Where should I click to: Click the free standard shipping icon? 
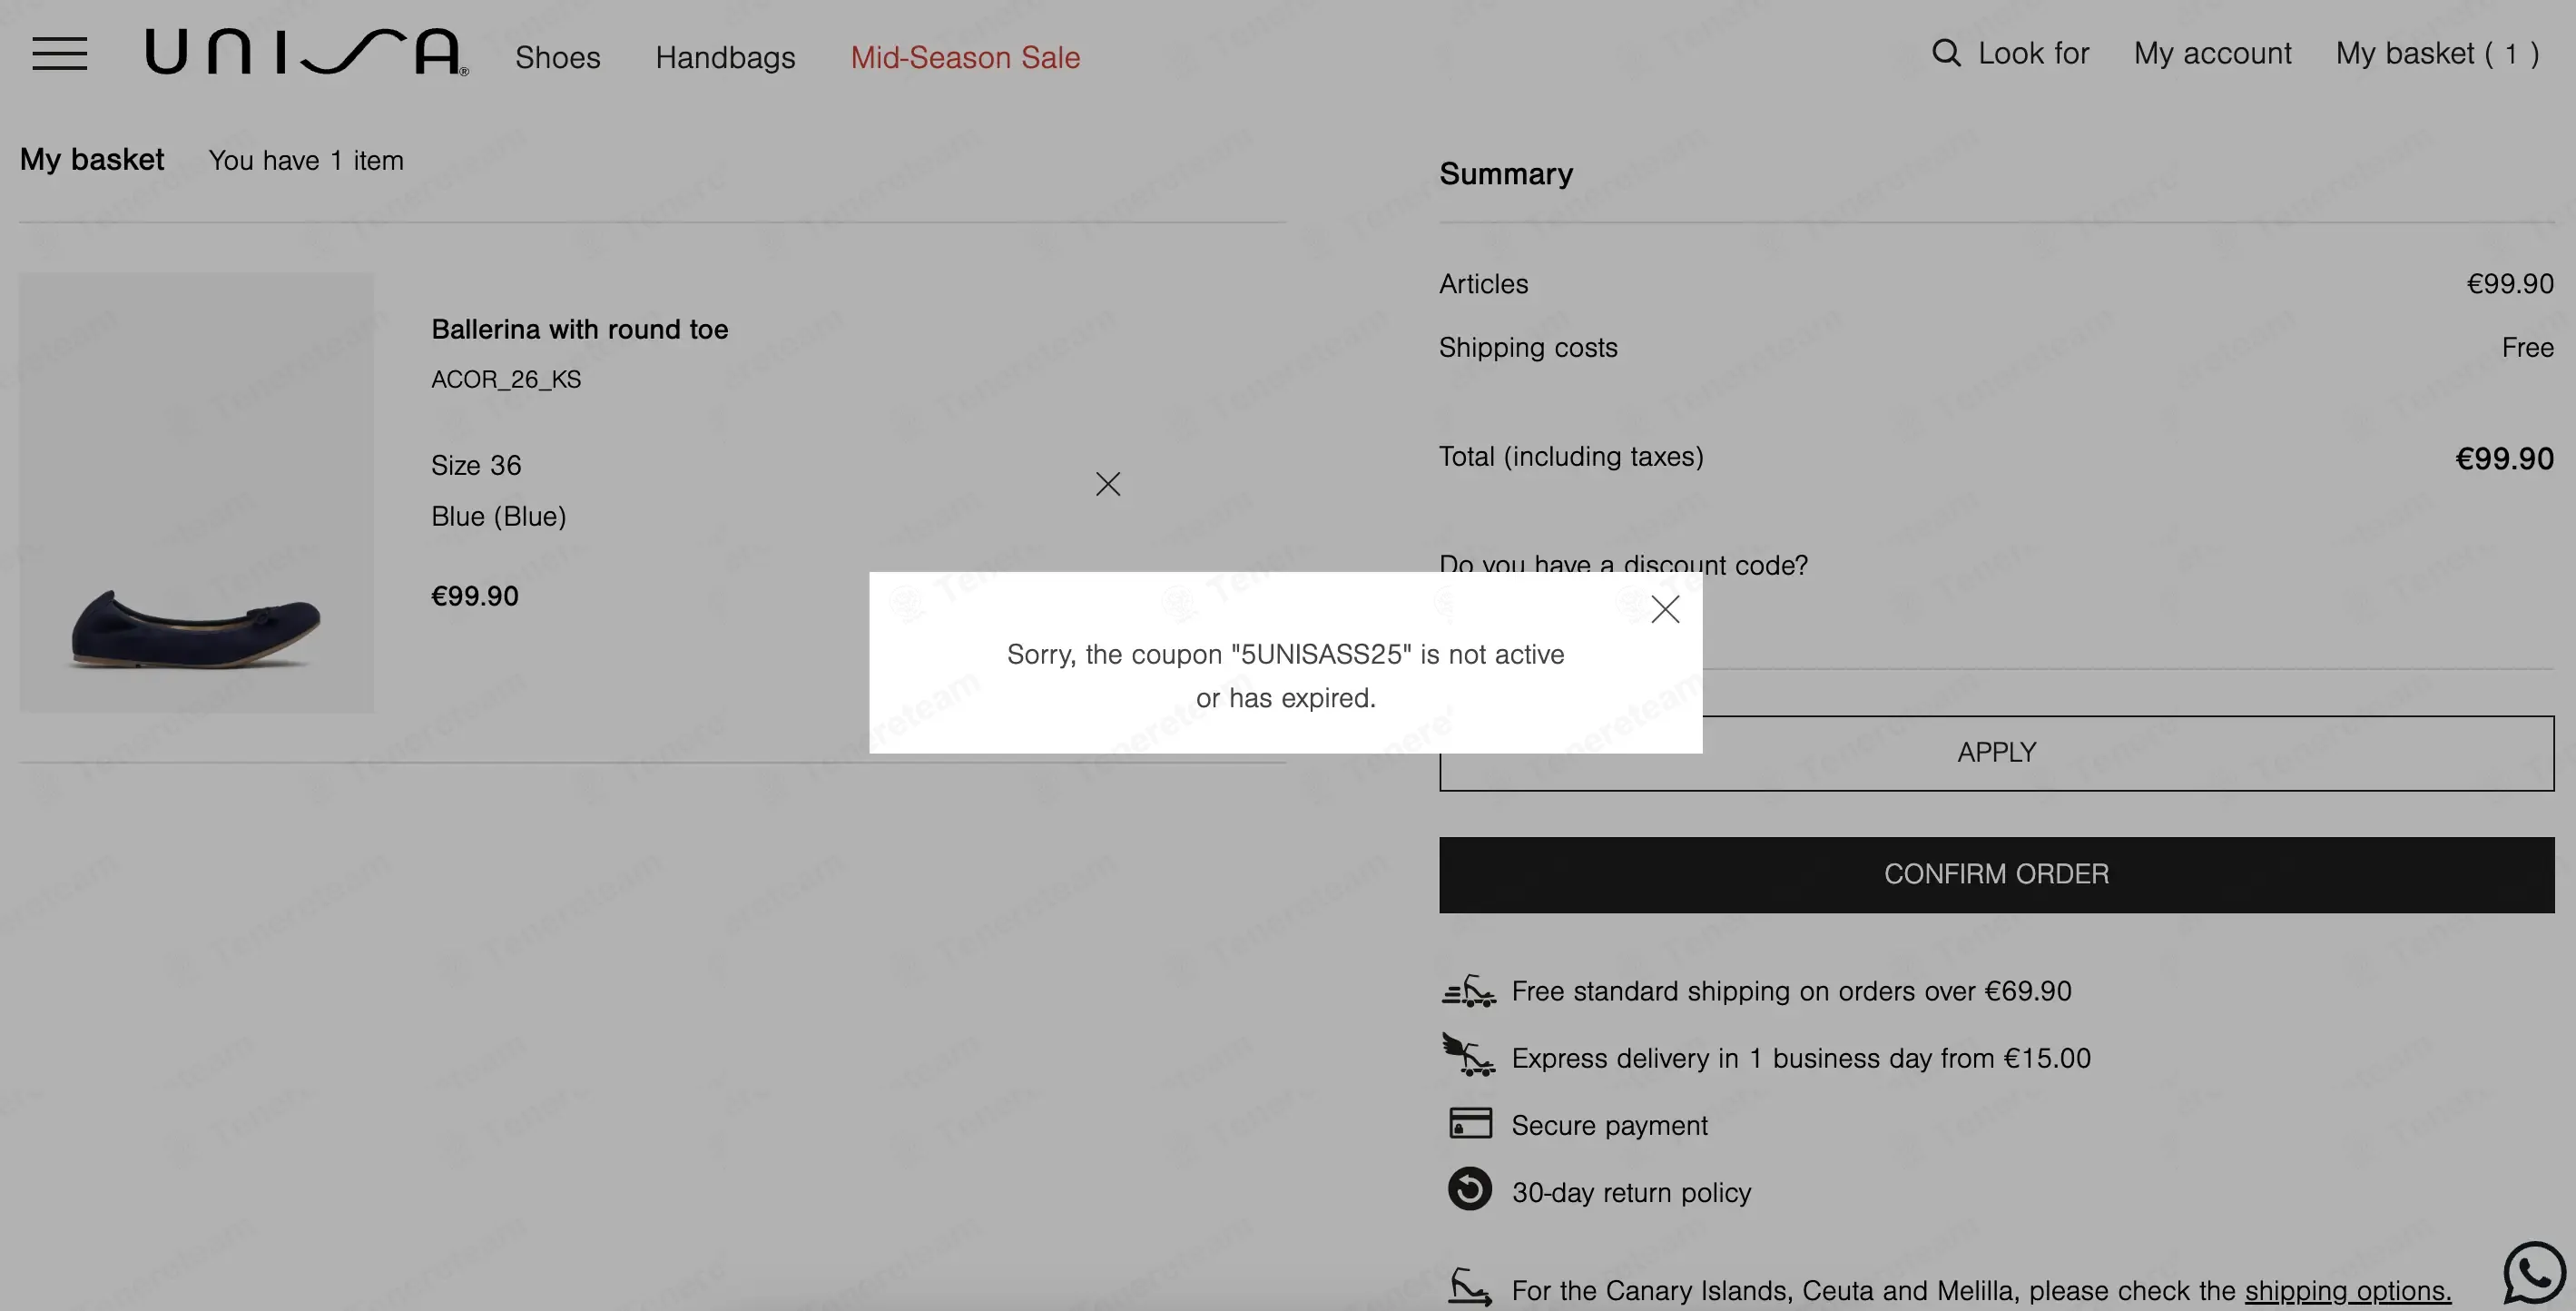point(1469,991)
